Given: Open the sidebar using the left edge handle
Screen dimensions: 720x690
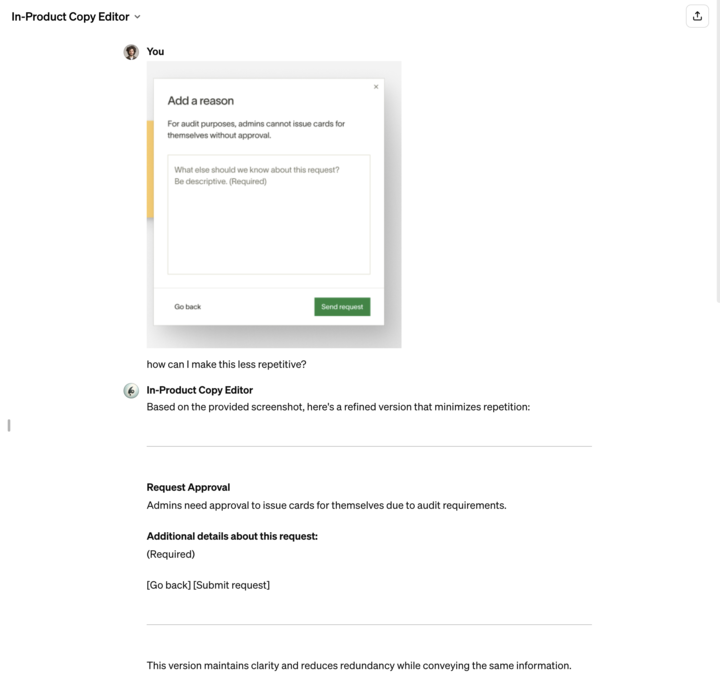Looking at the screenshot, I should [x=9, y=426].
